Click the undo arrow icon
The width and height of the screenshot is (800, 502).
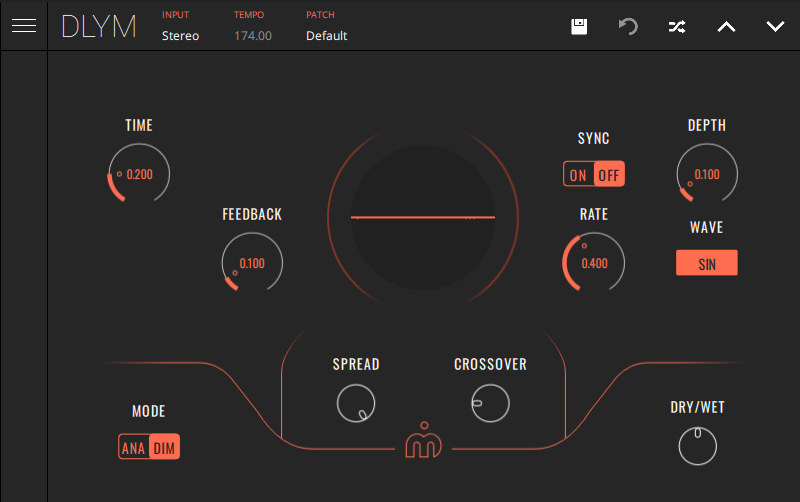click(628, 26)
